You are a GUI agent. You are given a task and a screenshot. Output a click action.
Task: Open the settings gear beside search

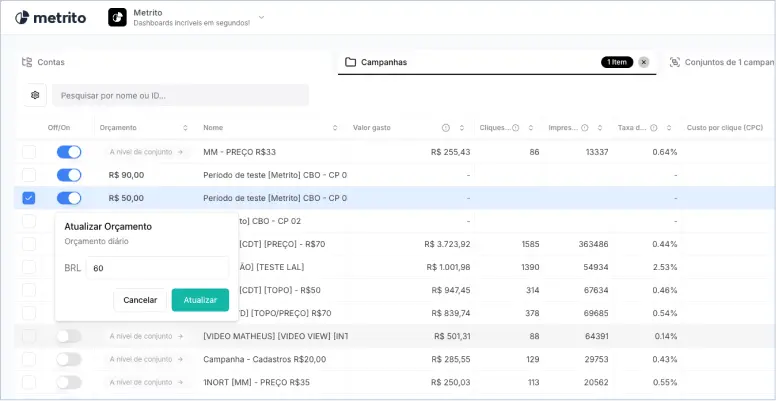[36, 95]
